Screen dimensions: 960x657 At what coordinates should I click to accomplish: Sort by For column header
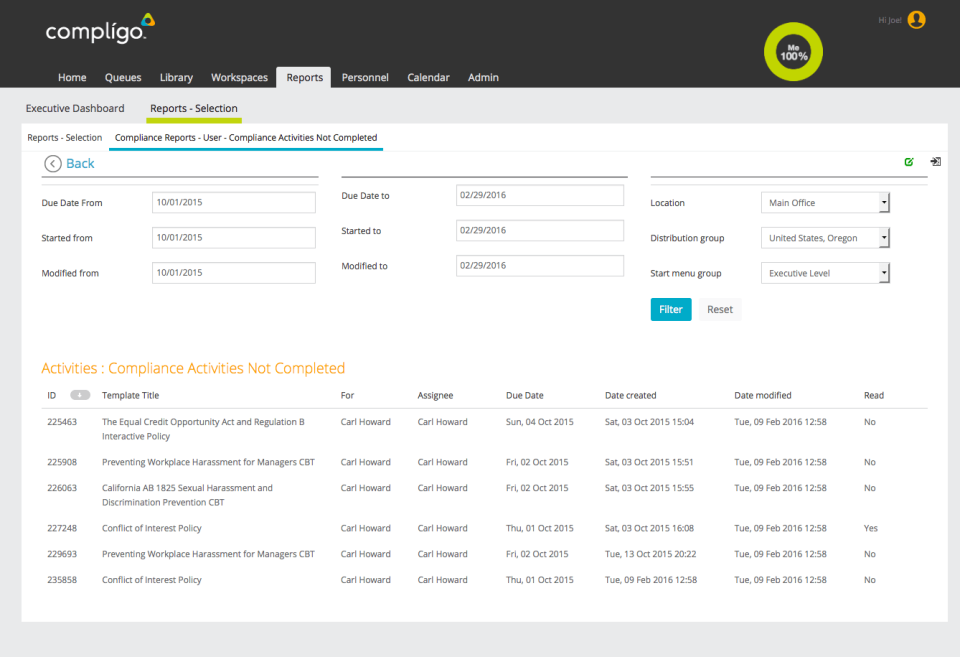[x=347, y=396]
